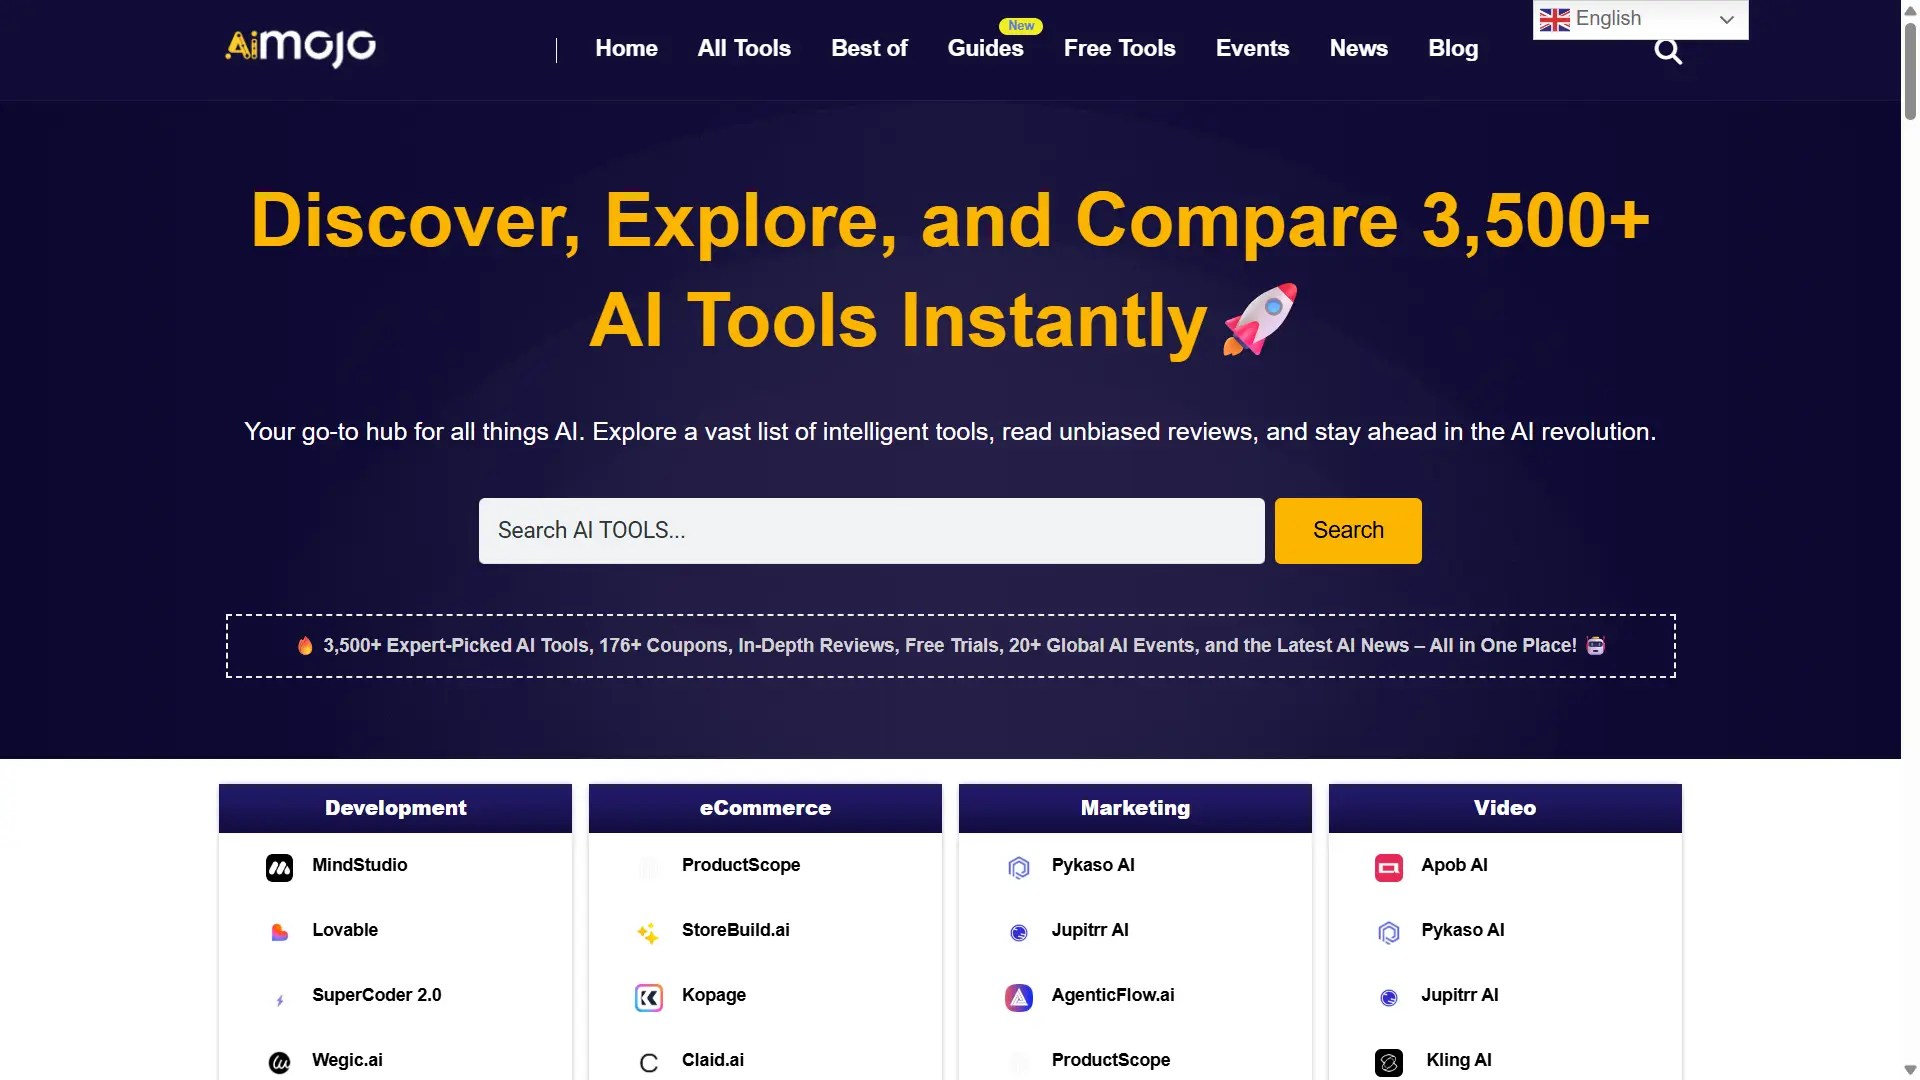Open ProductScope under Marketing
The image size is (1920, 1080).
1111,1060
